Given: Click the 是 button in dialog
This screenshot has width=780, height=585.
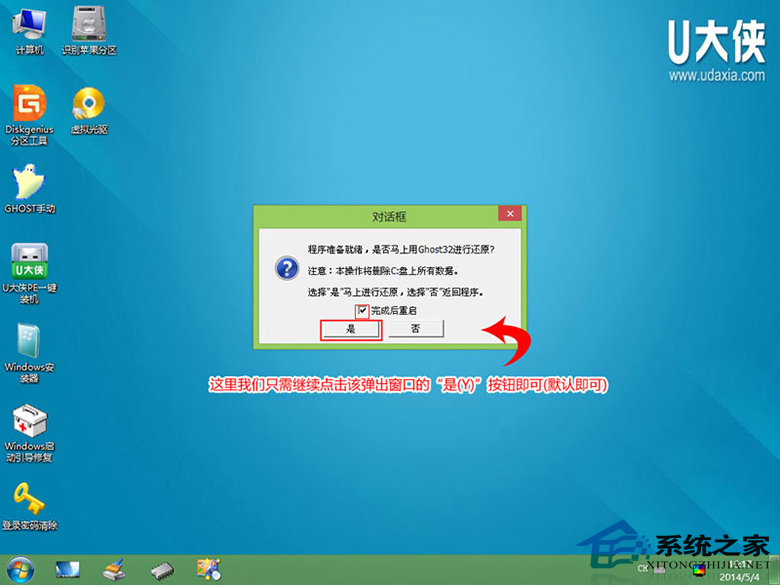Looking at the screenshot, I should 351,329.
